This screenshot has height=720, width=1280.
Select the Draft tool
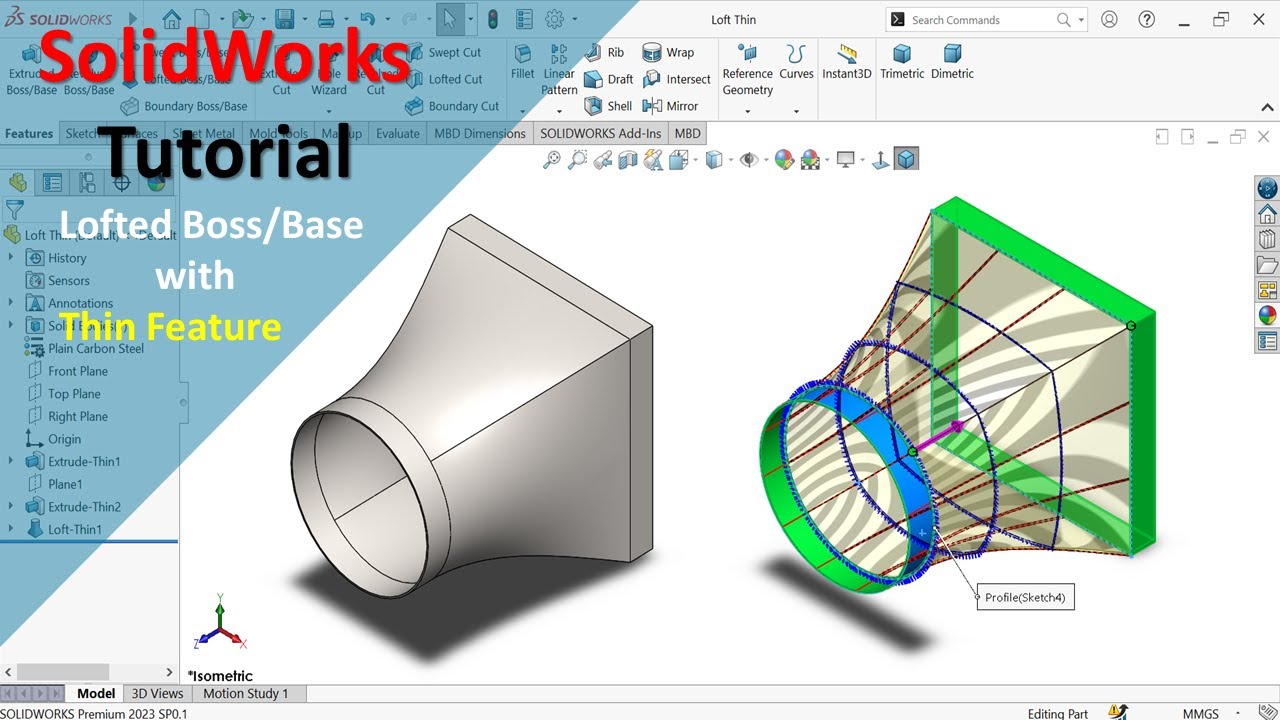[609, 79]
